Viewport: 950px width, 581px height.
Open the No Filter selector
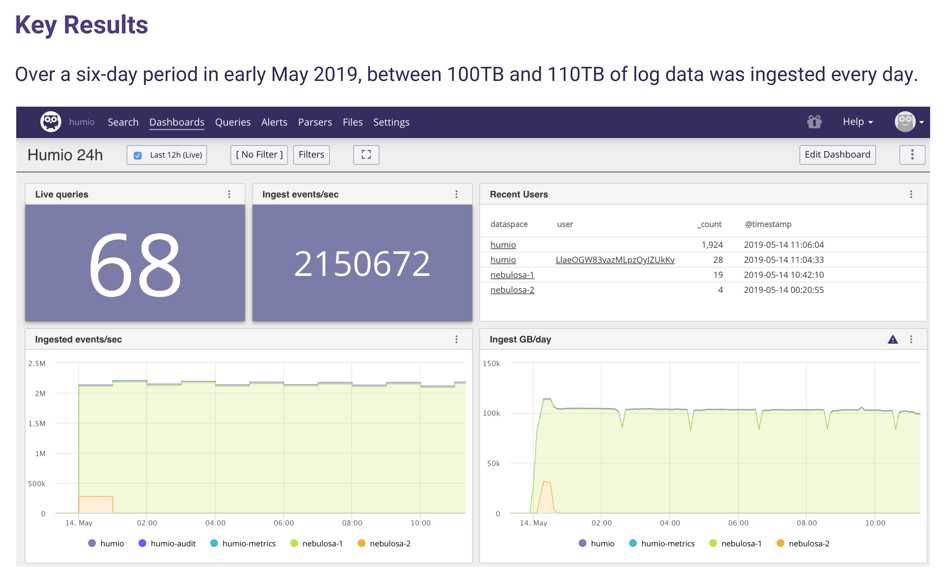[x=259, y=154]
